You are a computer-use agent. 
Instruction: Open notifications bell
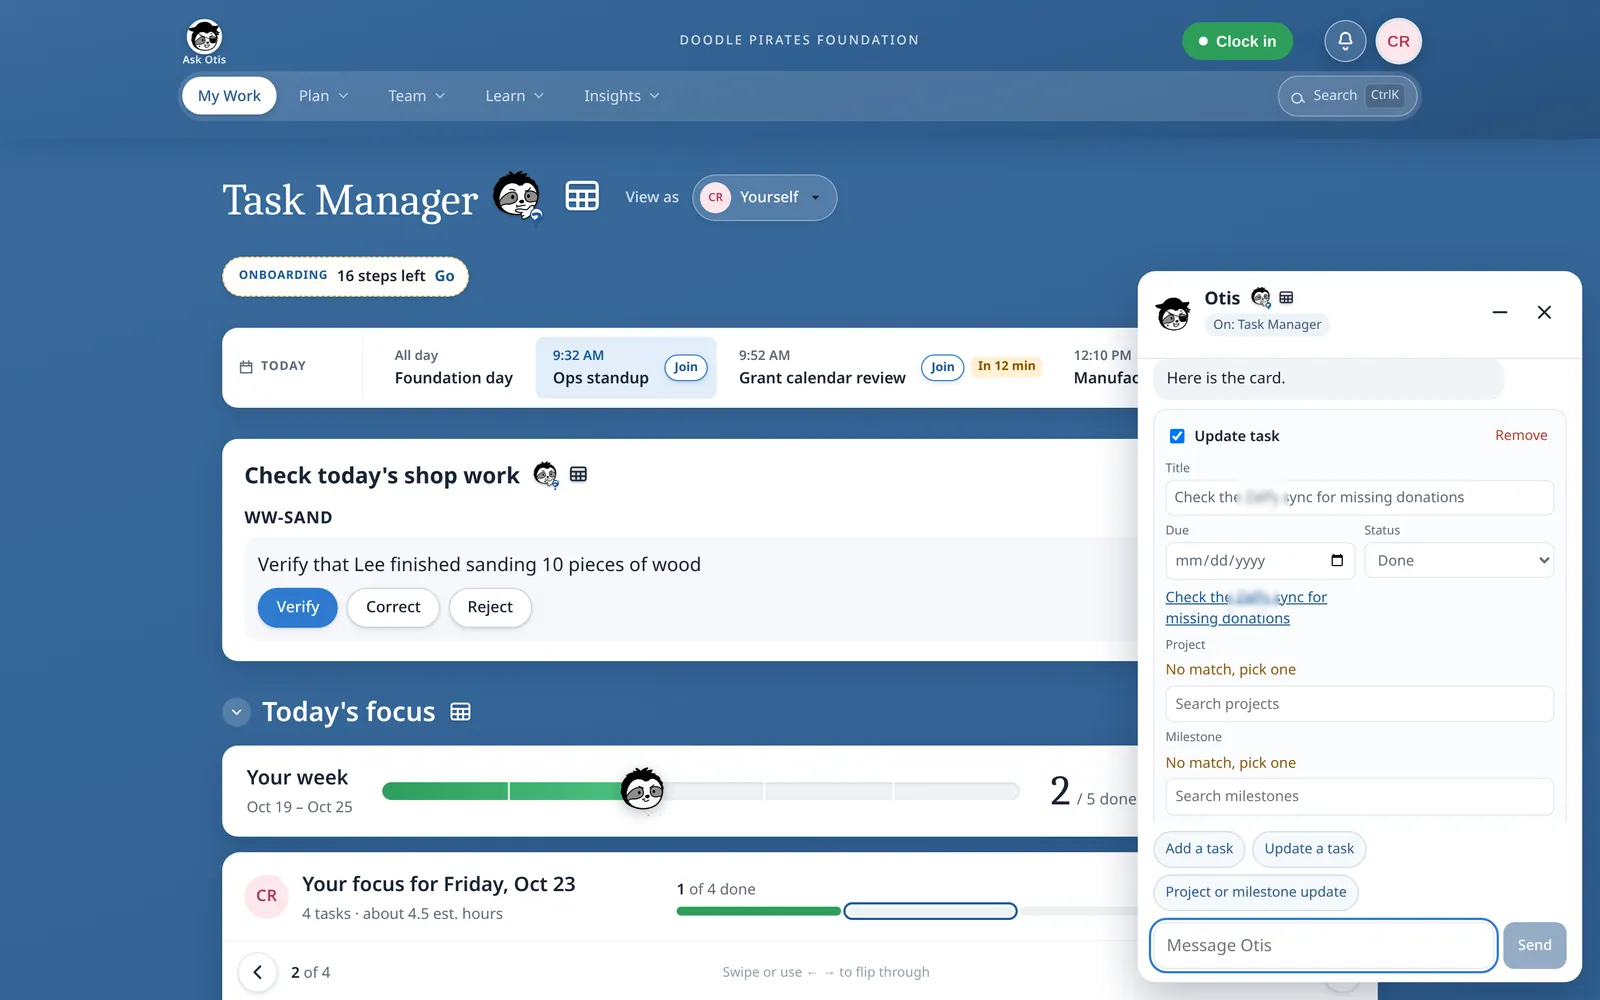coord(1345,41)
